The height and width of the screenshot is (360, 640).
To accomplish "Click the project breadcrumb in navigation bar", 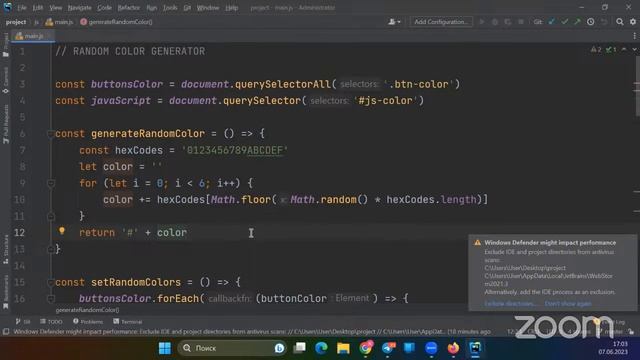I will point(16,22).
